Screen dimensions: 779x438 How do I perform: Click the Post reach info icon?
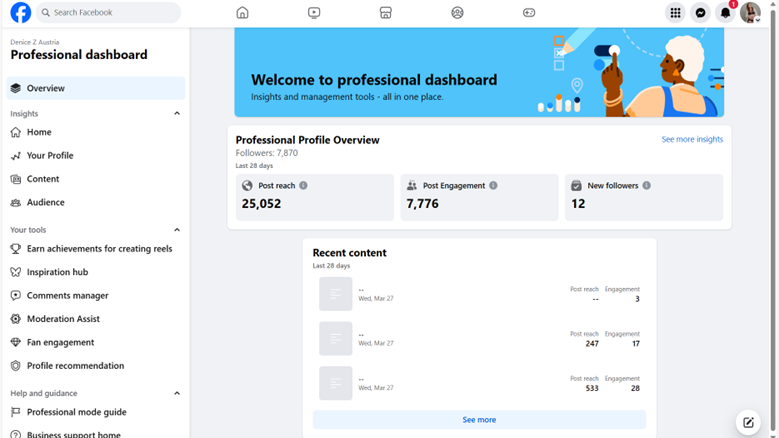point(303,185)
